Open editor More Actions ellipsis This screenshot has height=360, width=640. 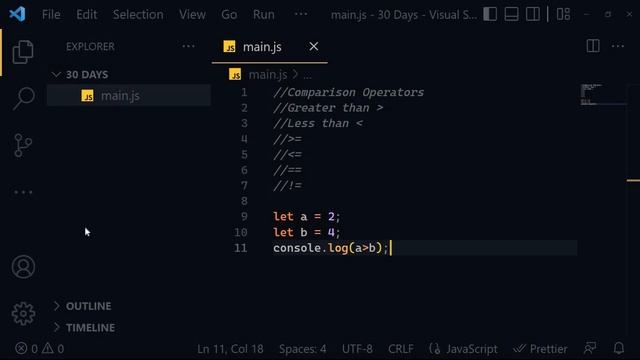[618, 46]
